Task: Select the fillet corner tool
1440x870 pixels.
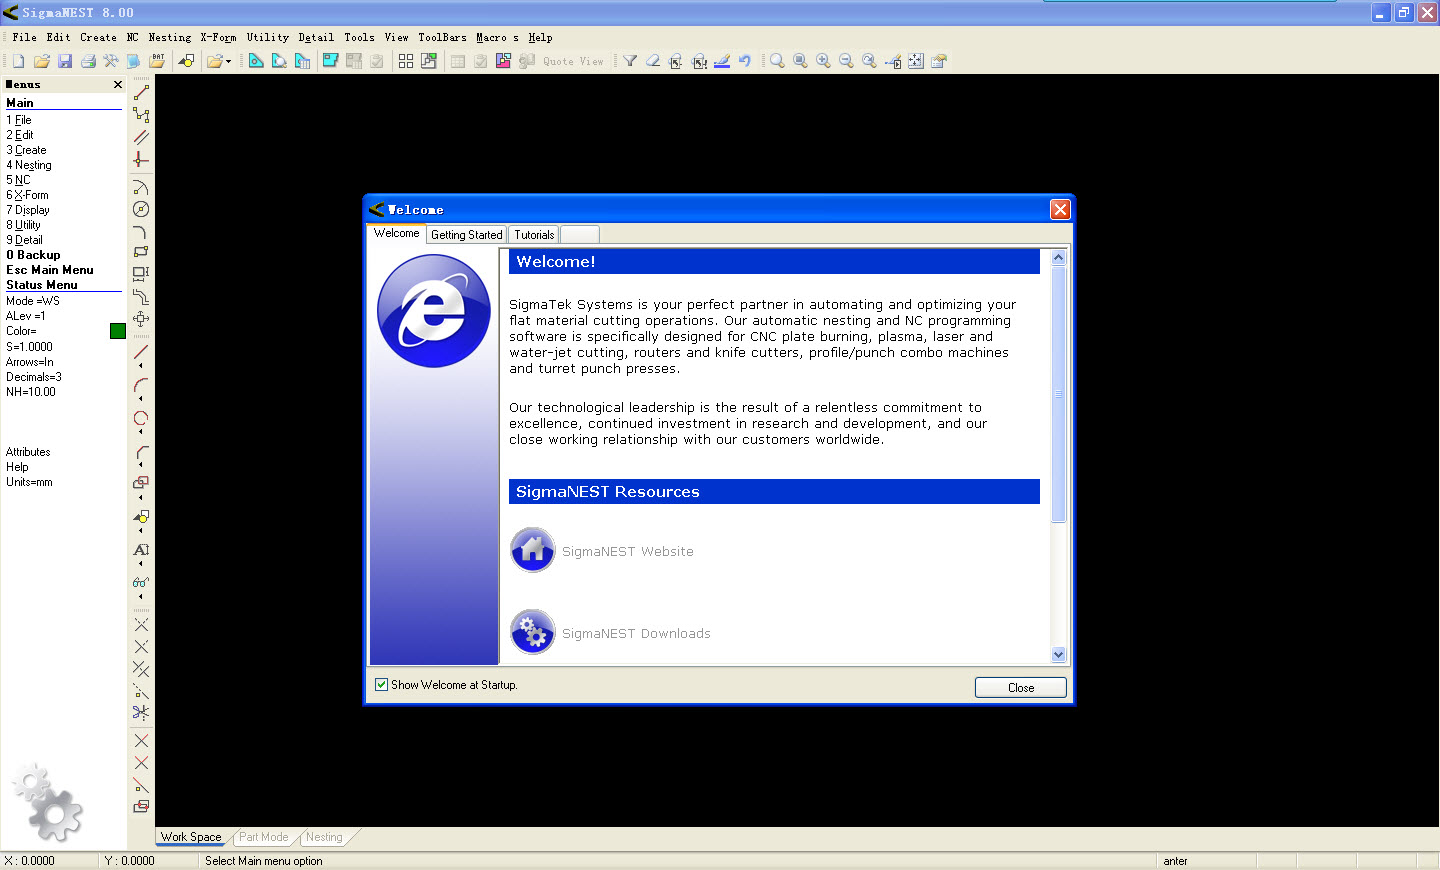Action: (x=141, y=231)
